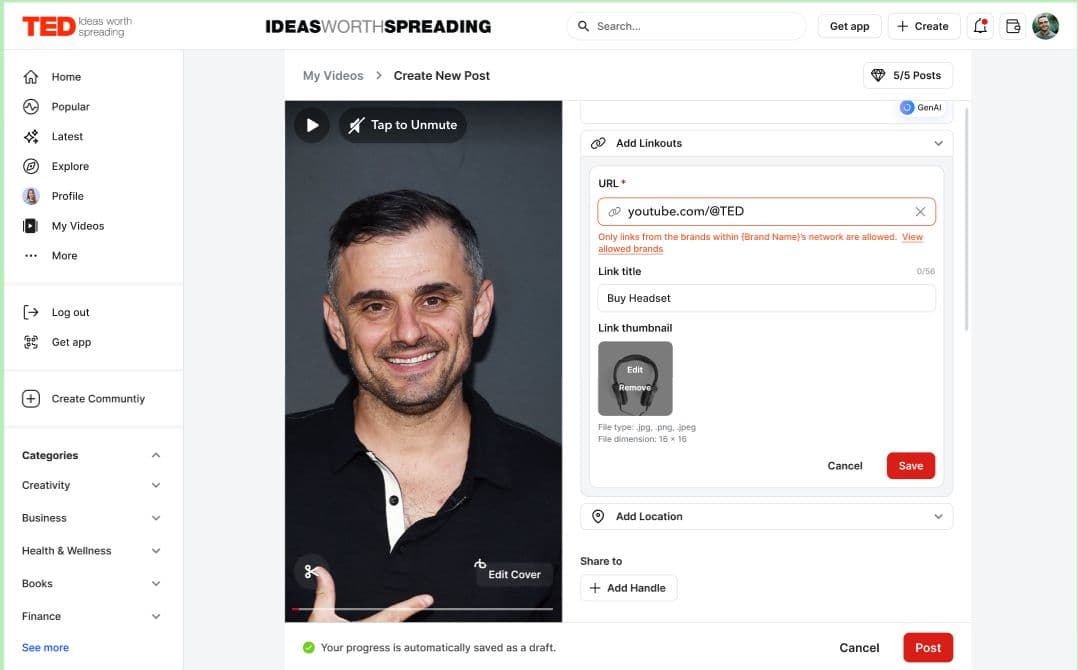The height and width of the screenshot is (670, 1078).
Task: Clear the URL field with X
Action: pos(920,212)
